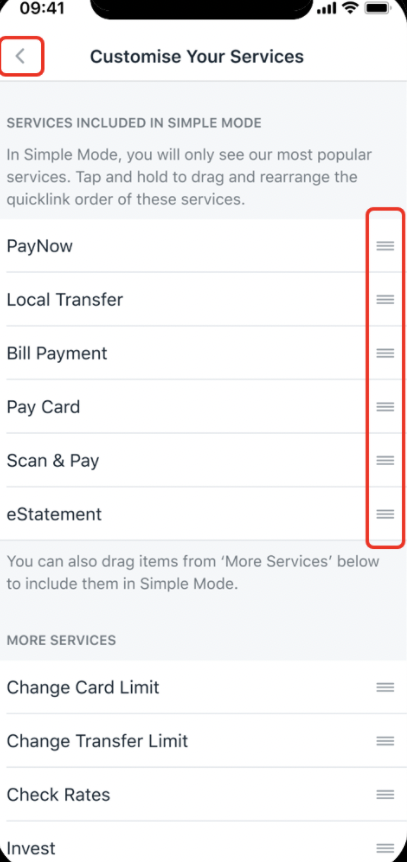Tap the Scan & Pay reorder handle
The width and height of the screenshot is (407, 862).
click(385, 460)
